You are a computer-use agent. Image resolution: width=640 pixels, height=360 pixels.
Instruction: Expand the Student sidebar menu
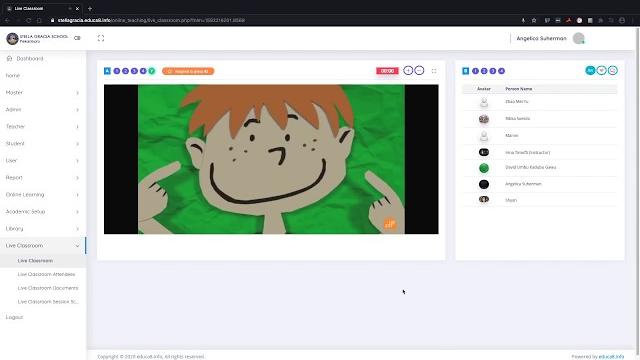[43, 144]
